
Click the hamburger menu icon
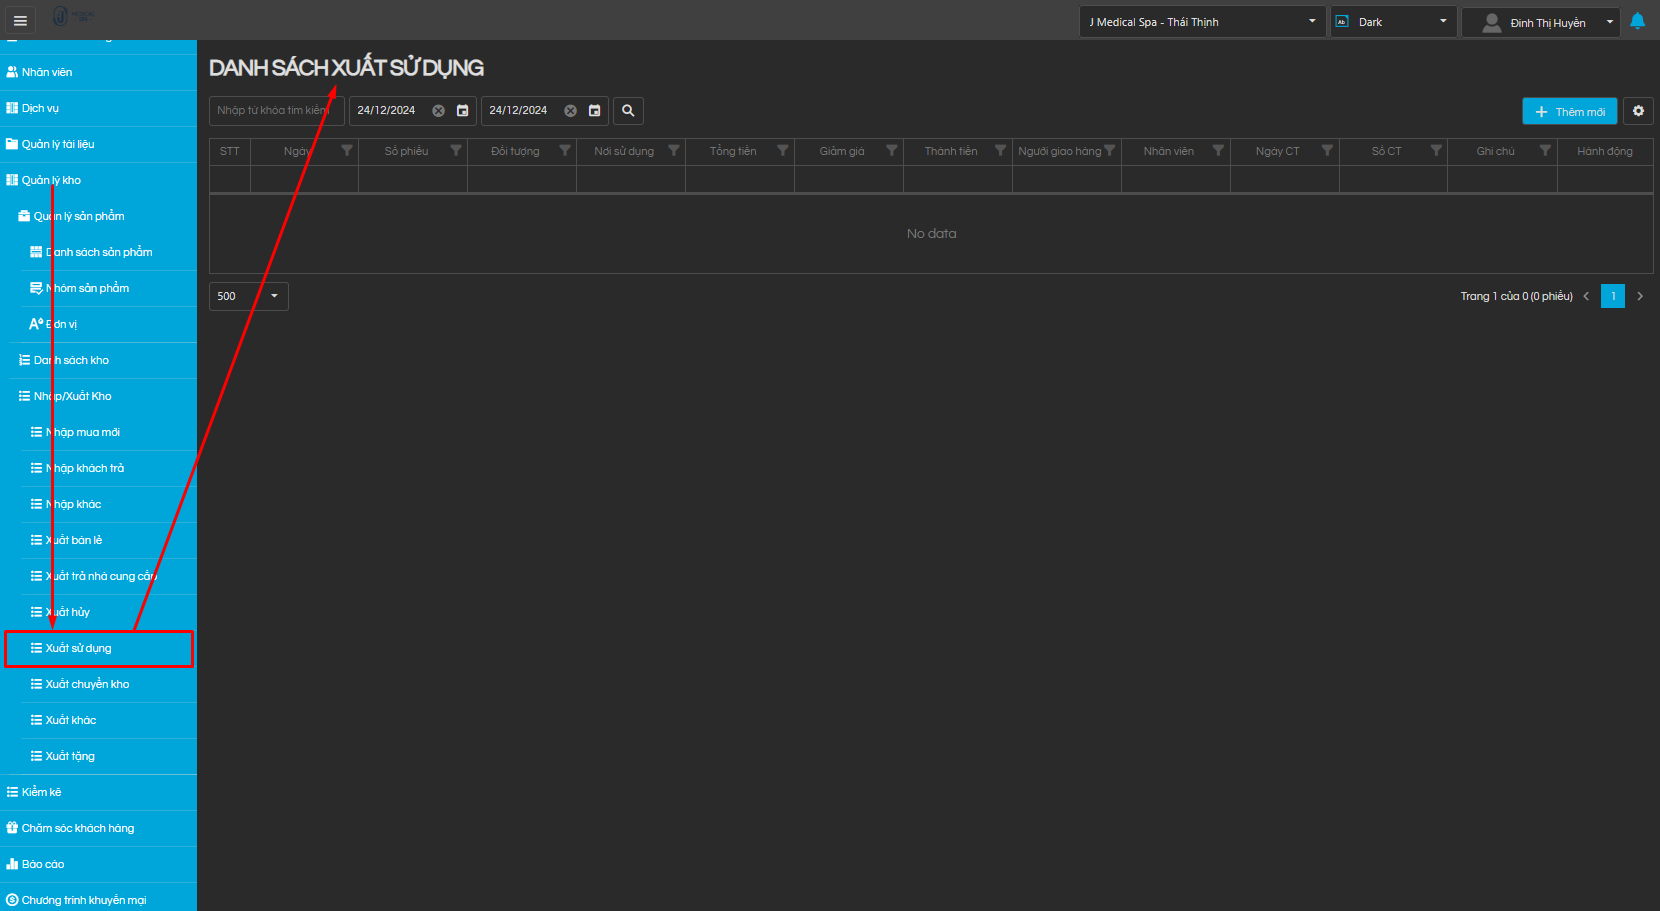20,20
